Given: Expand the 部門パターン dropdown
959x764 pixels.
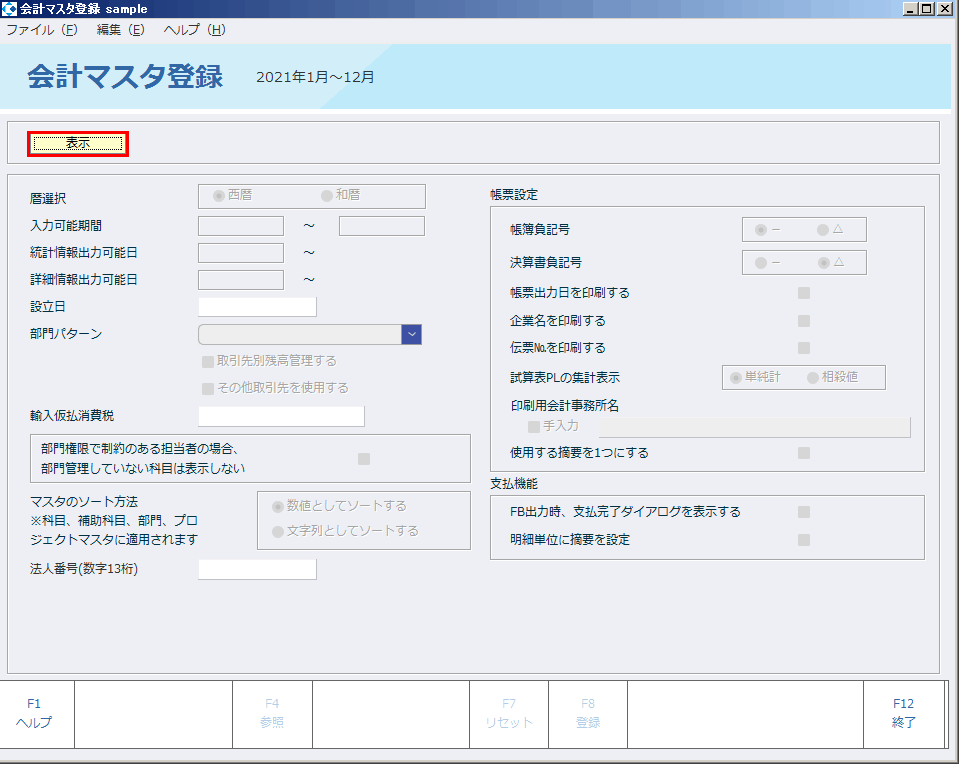Looking at the screenshot, I should coord(412,335).
